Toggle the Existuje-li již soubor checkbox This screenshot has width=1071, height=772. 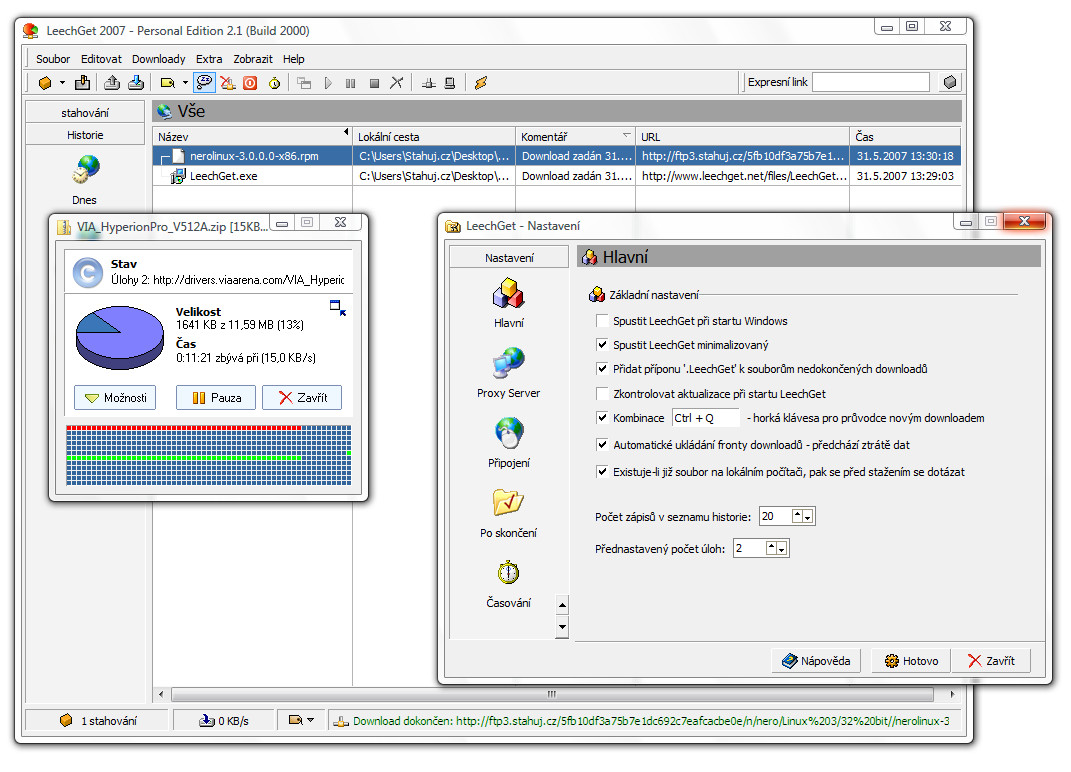(602, 471)
